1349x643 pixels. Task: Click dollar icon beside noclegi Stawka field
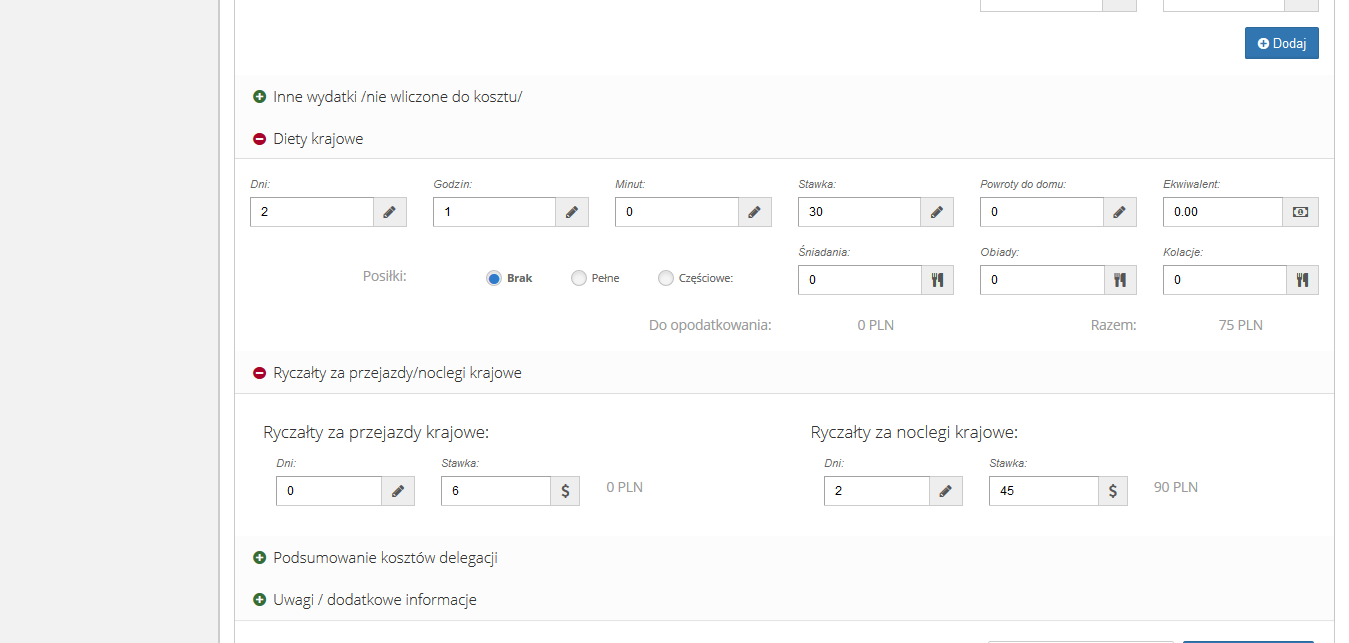click(x=1113, y=491)
